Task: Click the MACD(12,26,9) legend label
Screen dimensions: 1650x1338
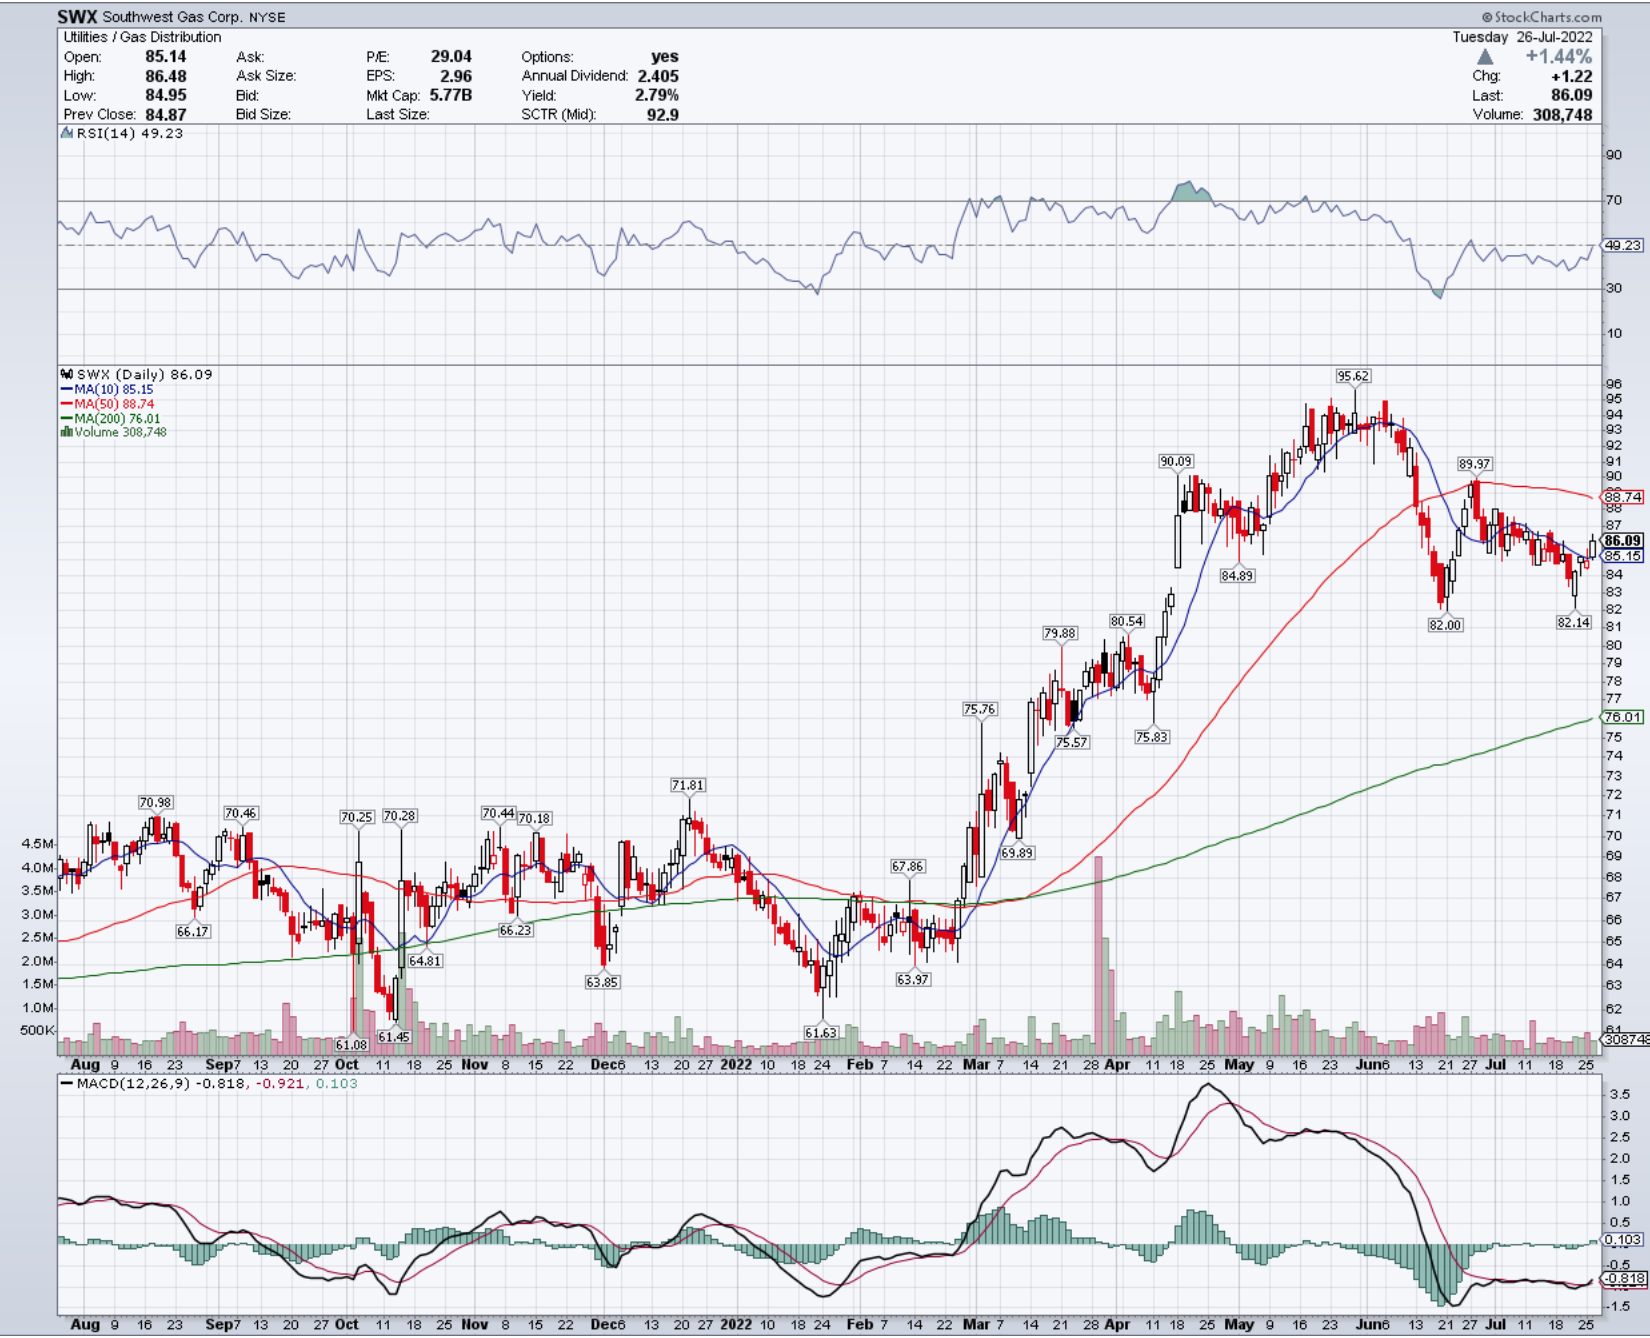Action: pos(133,1083)
